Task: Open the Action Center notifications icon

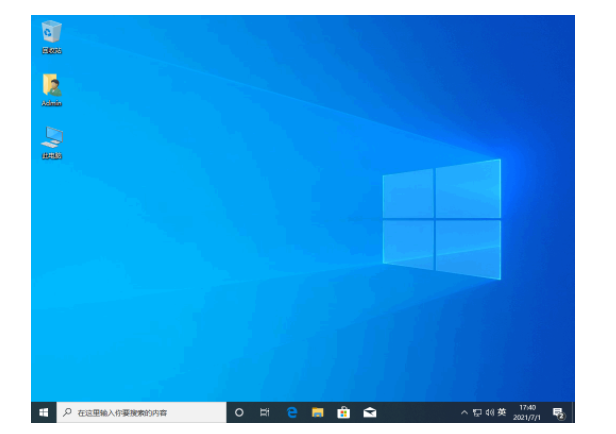Action: click(x=558, y=412)
